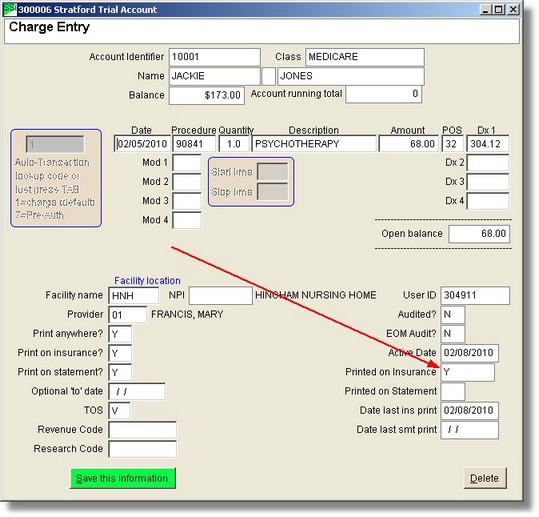Click the User ID field 304911
539x517 pixels.
(x=475, y=296)
